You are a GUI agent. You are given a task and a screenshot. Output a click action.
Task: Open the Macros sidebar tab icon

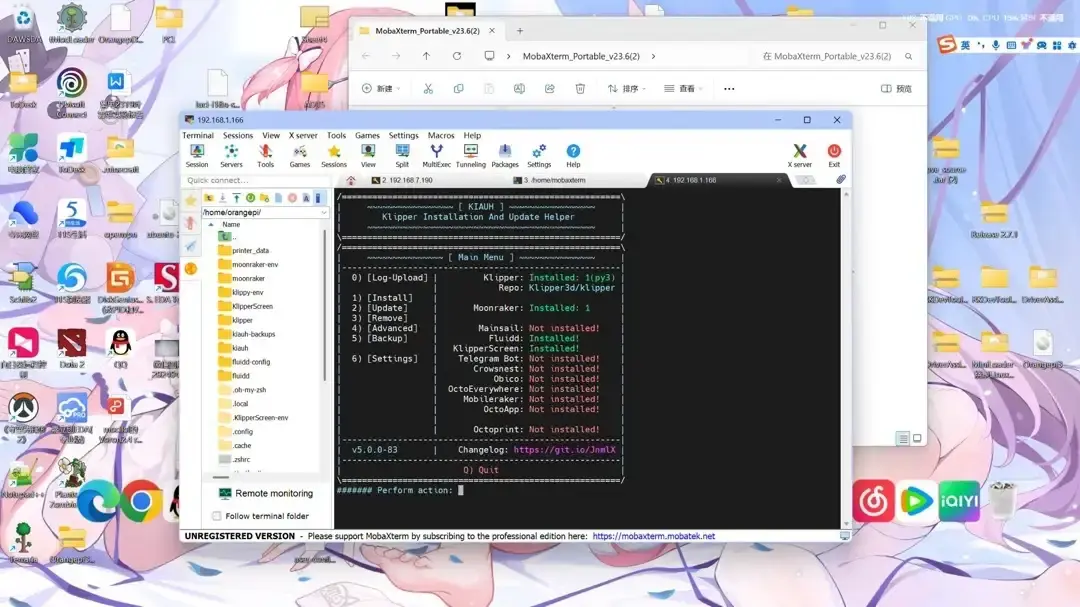[191, 246]
